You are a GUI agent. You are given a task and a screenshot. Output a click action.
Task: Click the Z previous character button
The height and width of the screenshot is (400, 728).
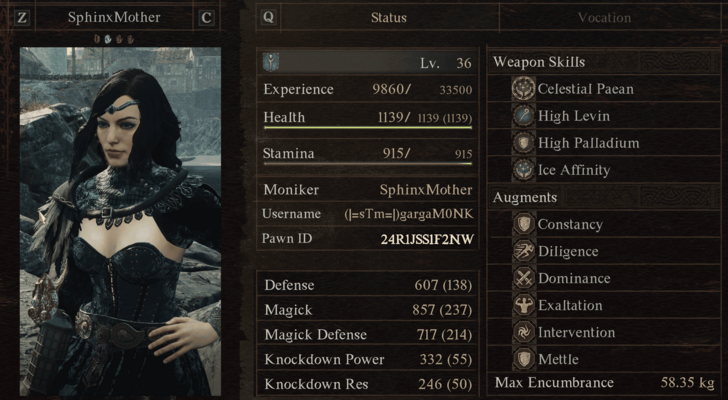pyautogui.click(x=22, y=18)
